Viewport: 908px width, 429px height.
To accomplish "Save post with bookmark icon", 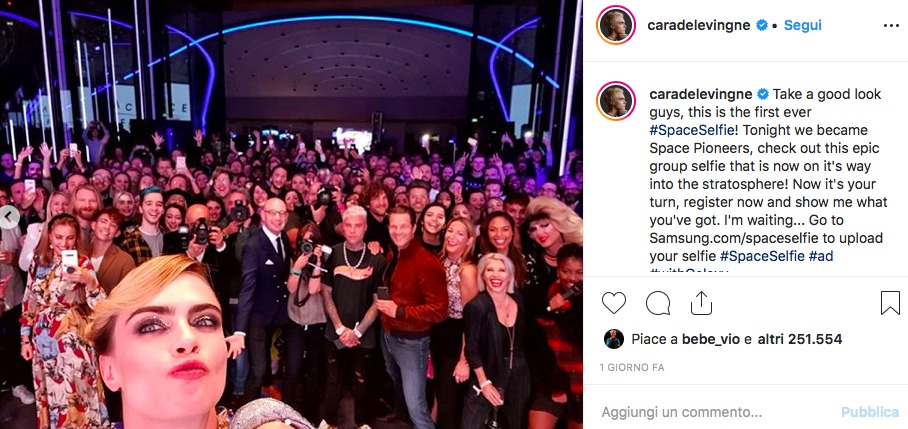I will point(890,303).
